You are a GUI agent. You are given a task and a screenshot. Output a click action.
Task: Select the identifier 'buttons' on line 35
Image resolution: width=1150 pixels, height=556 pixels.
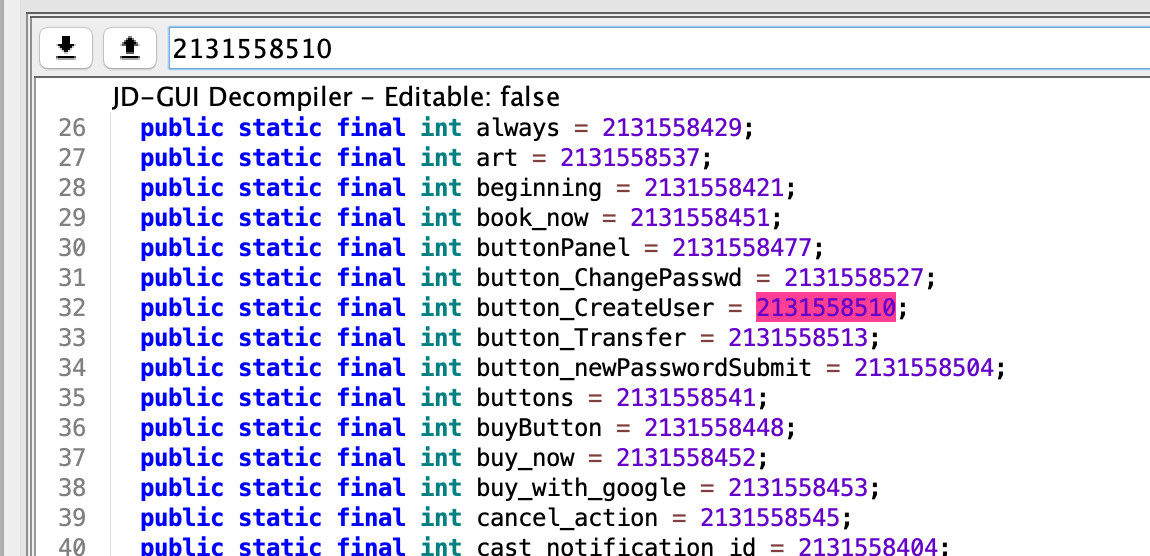[525, 398]
